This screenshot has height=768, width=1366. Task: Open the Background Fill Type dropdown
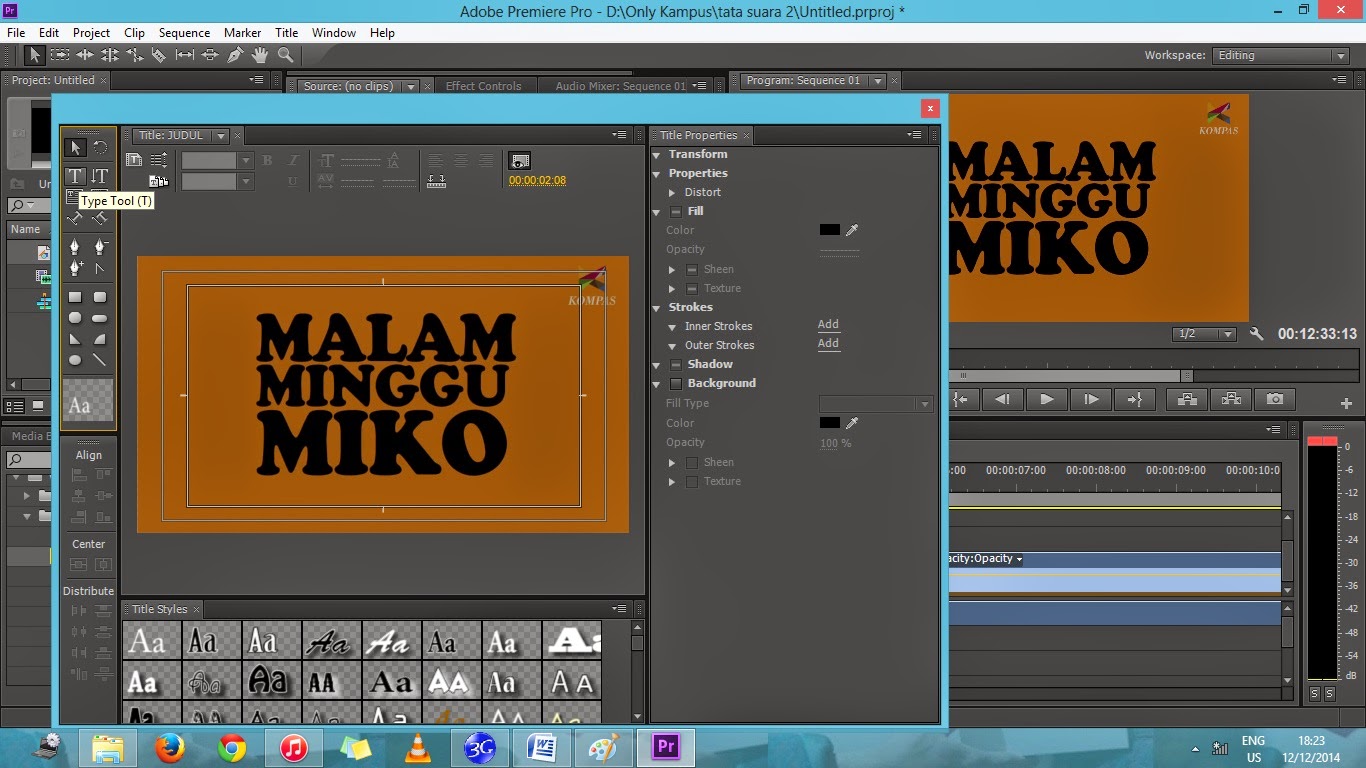pyautogui.click(x=876, y=404)
